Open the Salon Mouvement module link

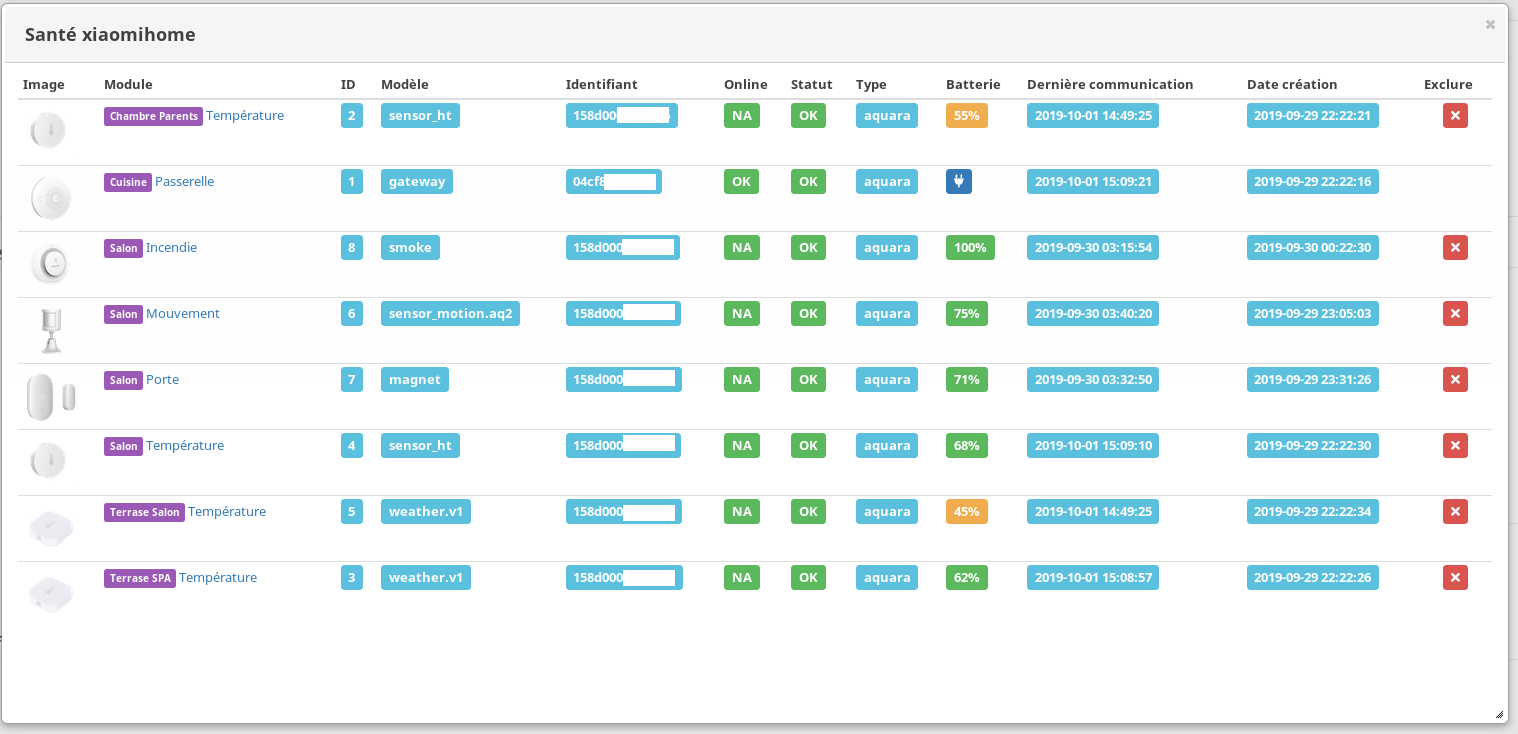coord(183,314)
